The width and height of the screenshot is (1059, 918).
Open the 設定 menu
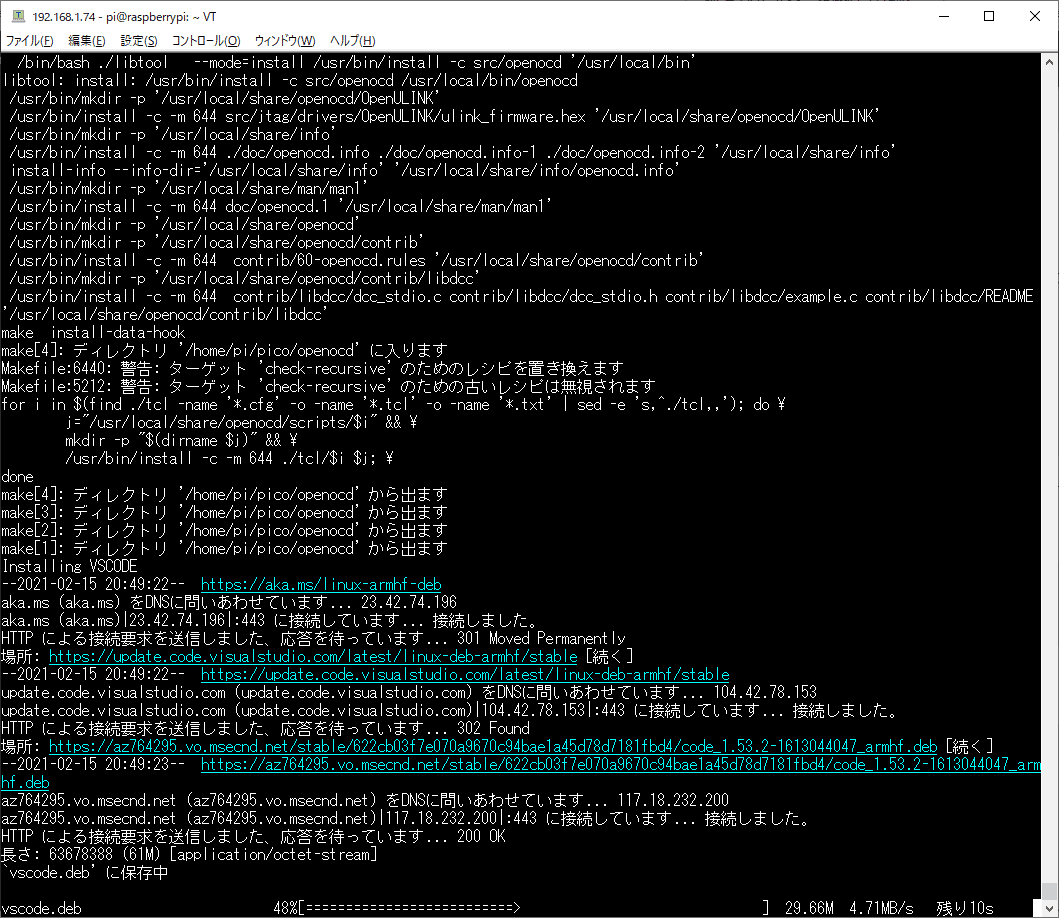click(135, 40)
